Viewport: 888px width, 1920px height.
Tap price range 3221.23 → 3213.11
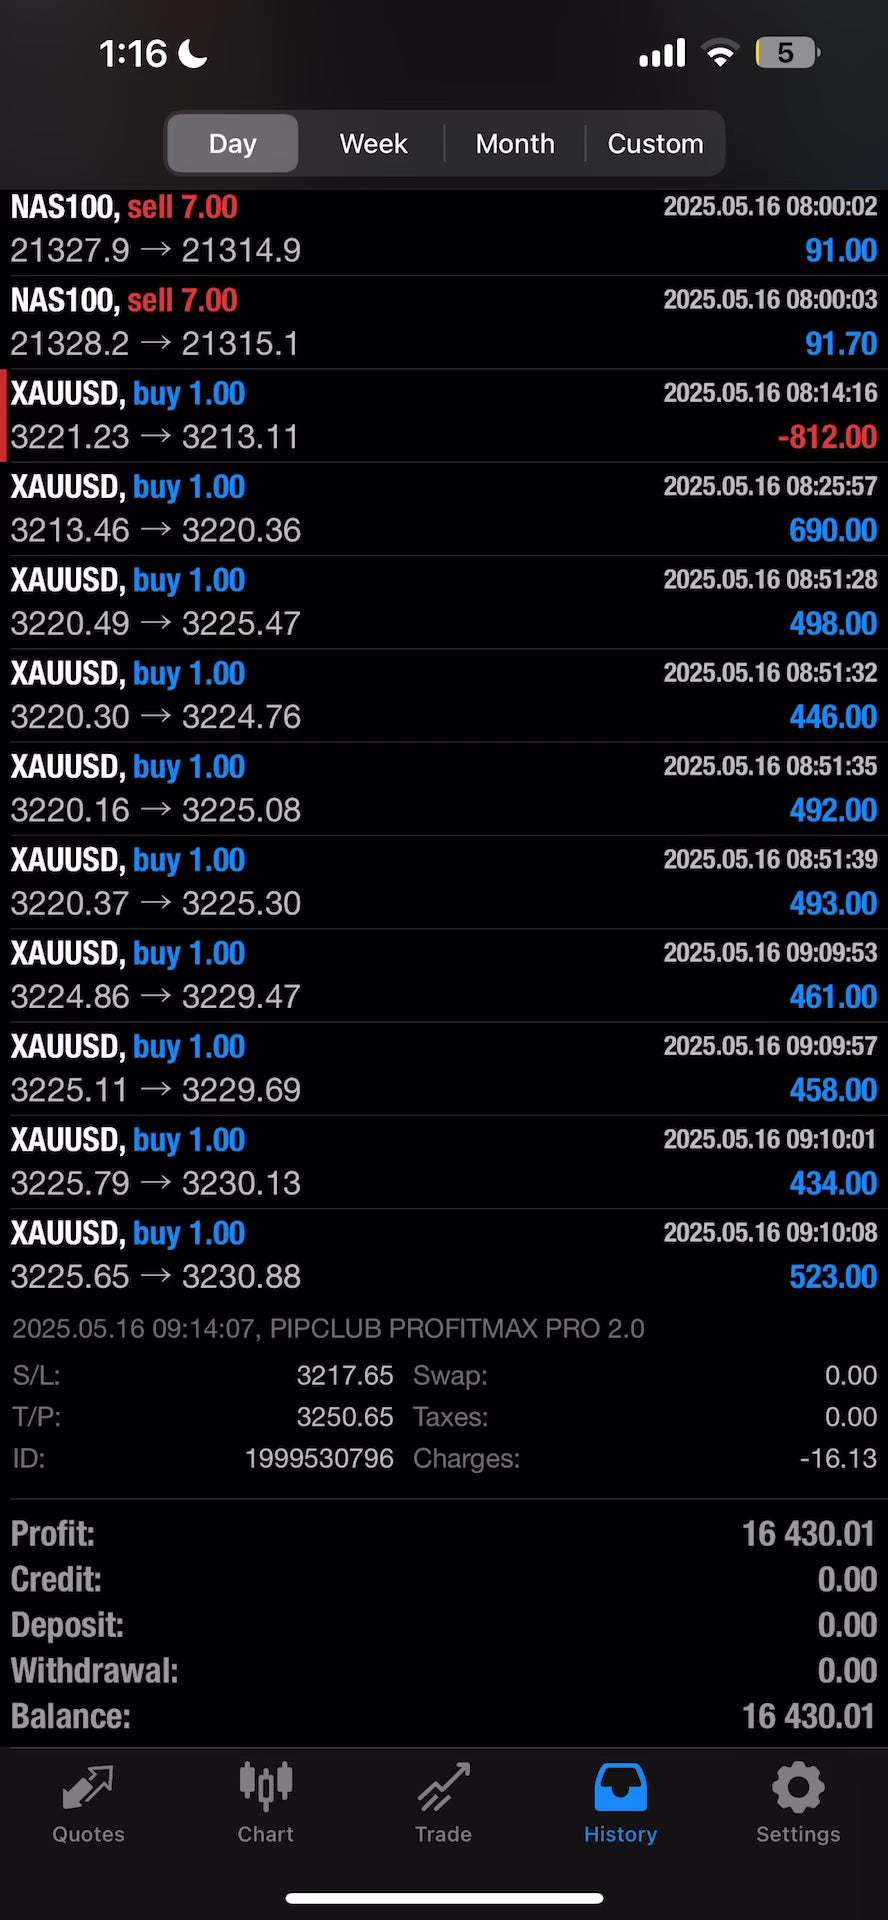pos(155,437)
